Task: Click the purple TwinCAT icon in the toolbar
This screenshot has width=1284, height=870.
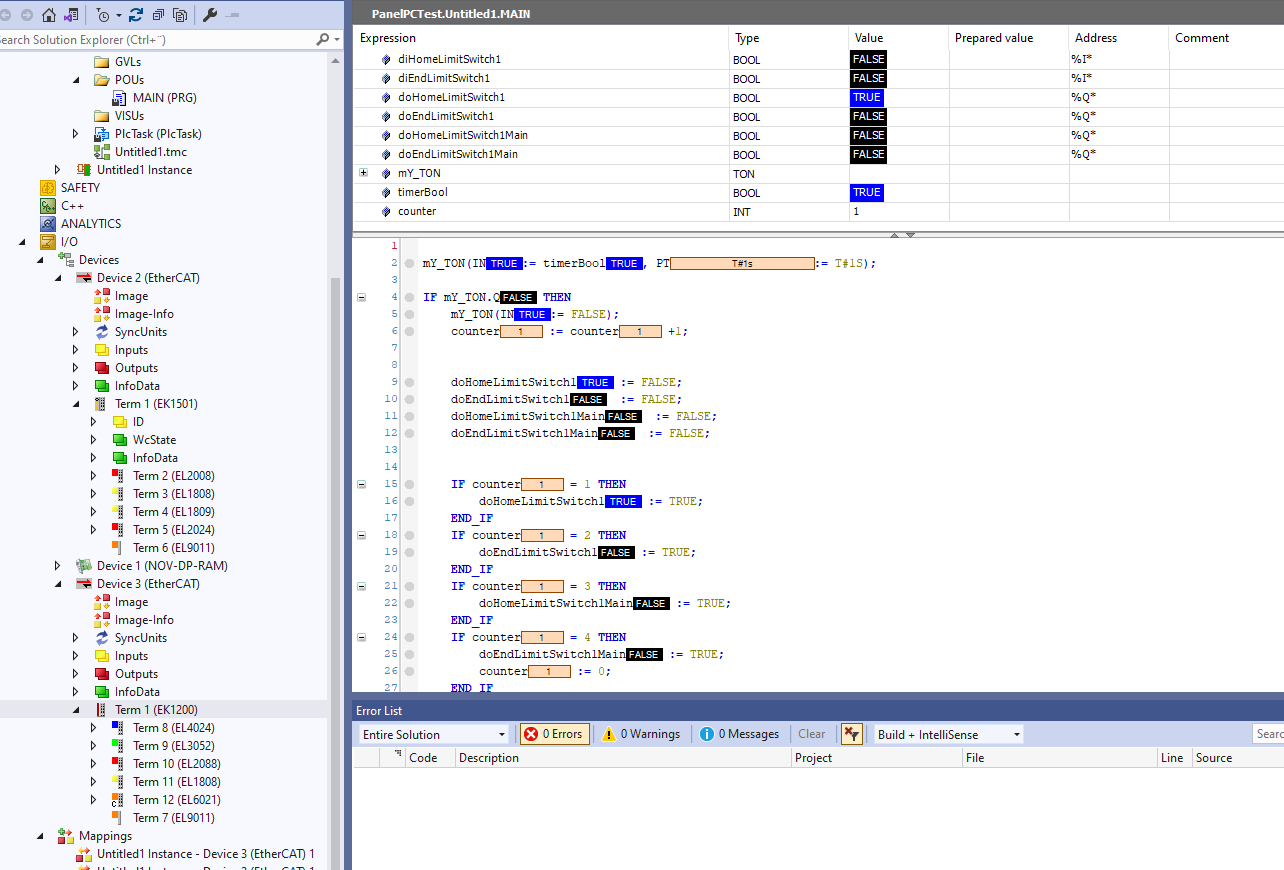Action: (70, 15)
